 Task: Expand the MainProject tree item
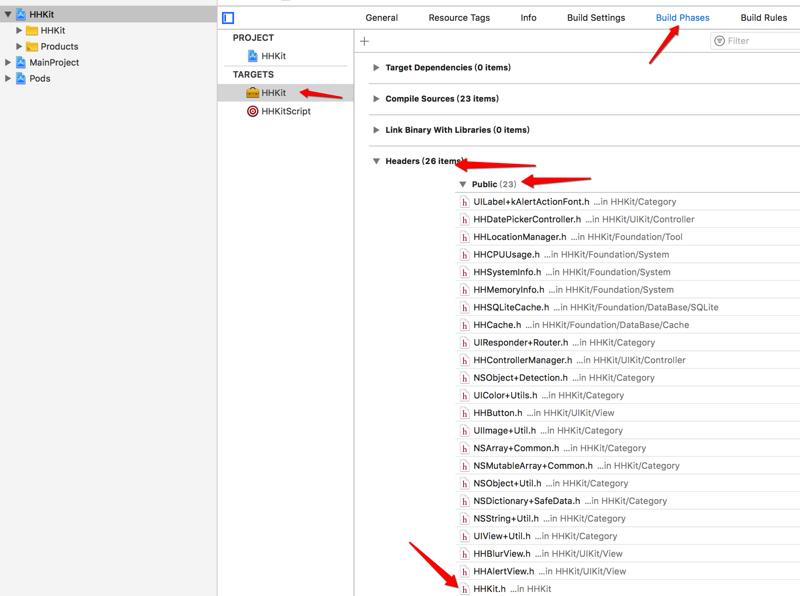pyautogui.click(x=8, y=62)
